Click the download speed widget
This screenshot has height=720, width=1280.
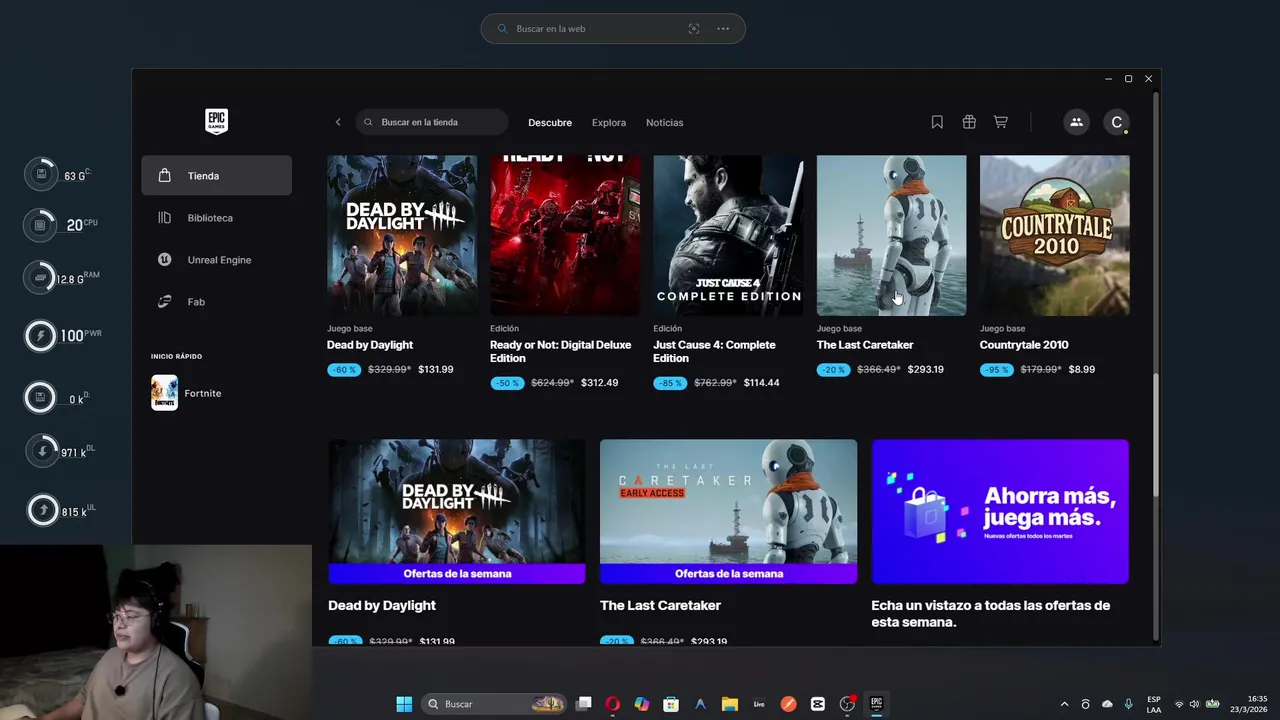tap(59, 452)
